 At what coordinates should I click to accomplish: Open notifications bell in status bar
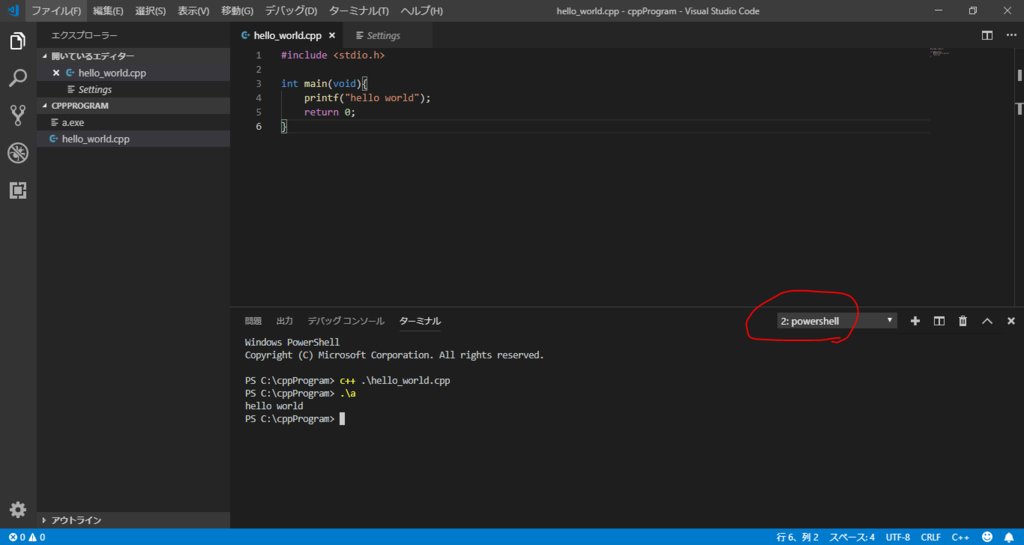pos(1009,537)
